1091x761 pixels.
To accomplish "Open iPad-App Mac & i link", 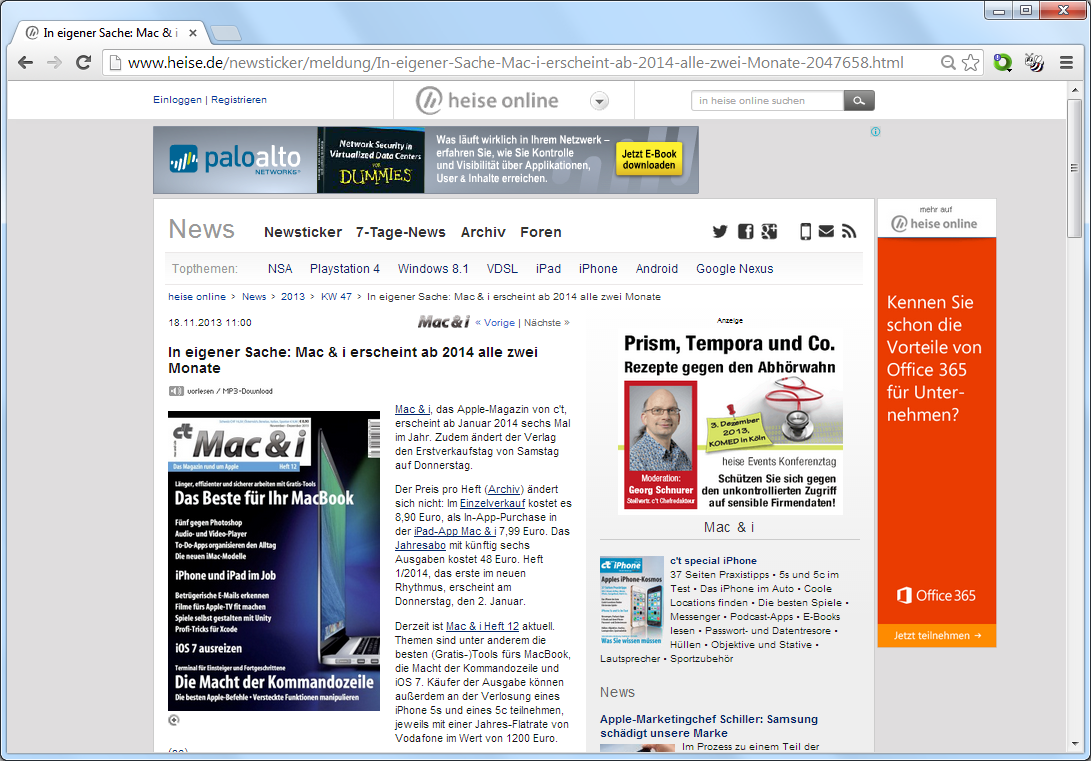I will coord(455,531).
